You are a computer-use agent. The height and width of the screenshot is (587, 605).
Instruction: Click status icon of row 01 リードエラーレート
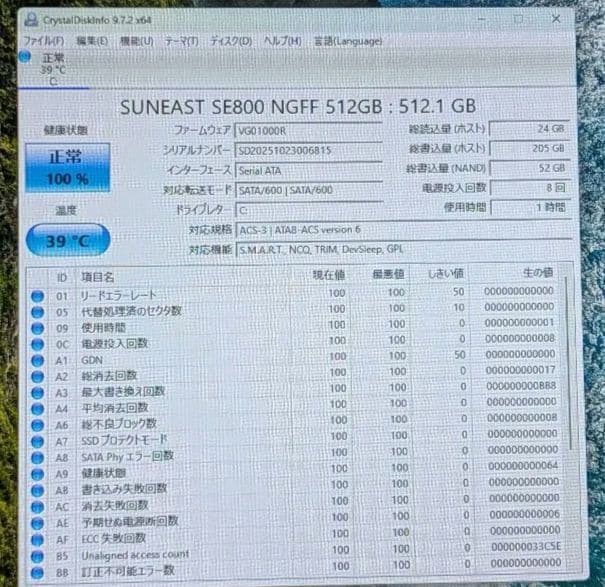pos(37,296)
